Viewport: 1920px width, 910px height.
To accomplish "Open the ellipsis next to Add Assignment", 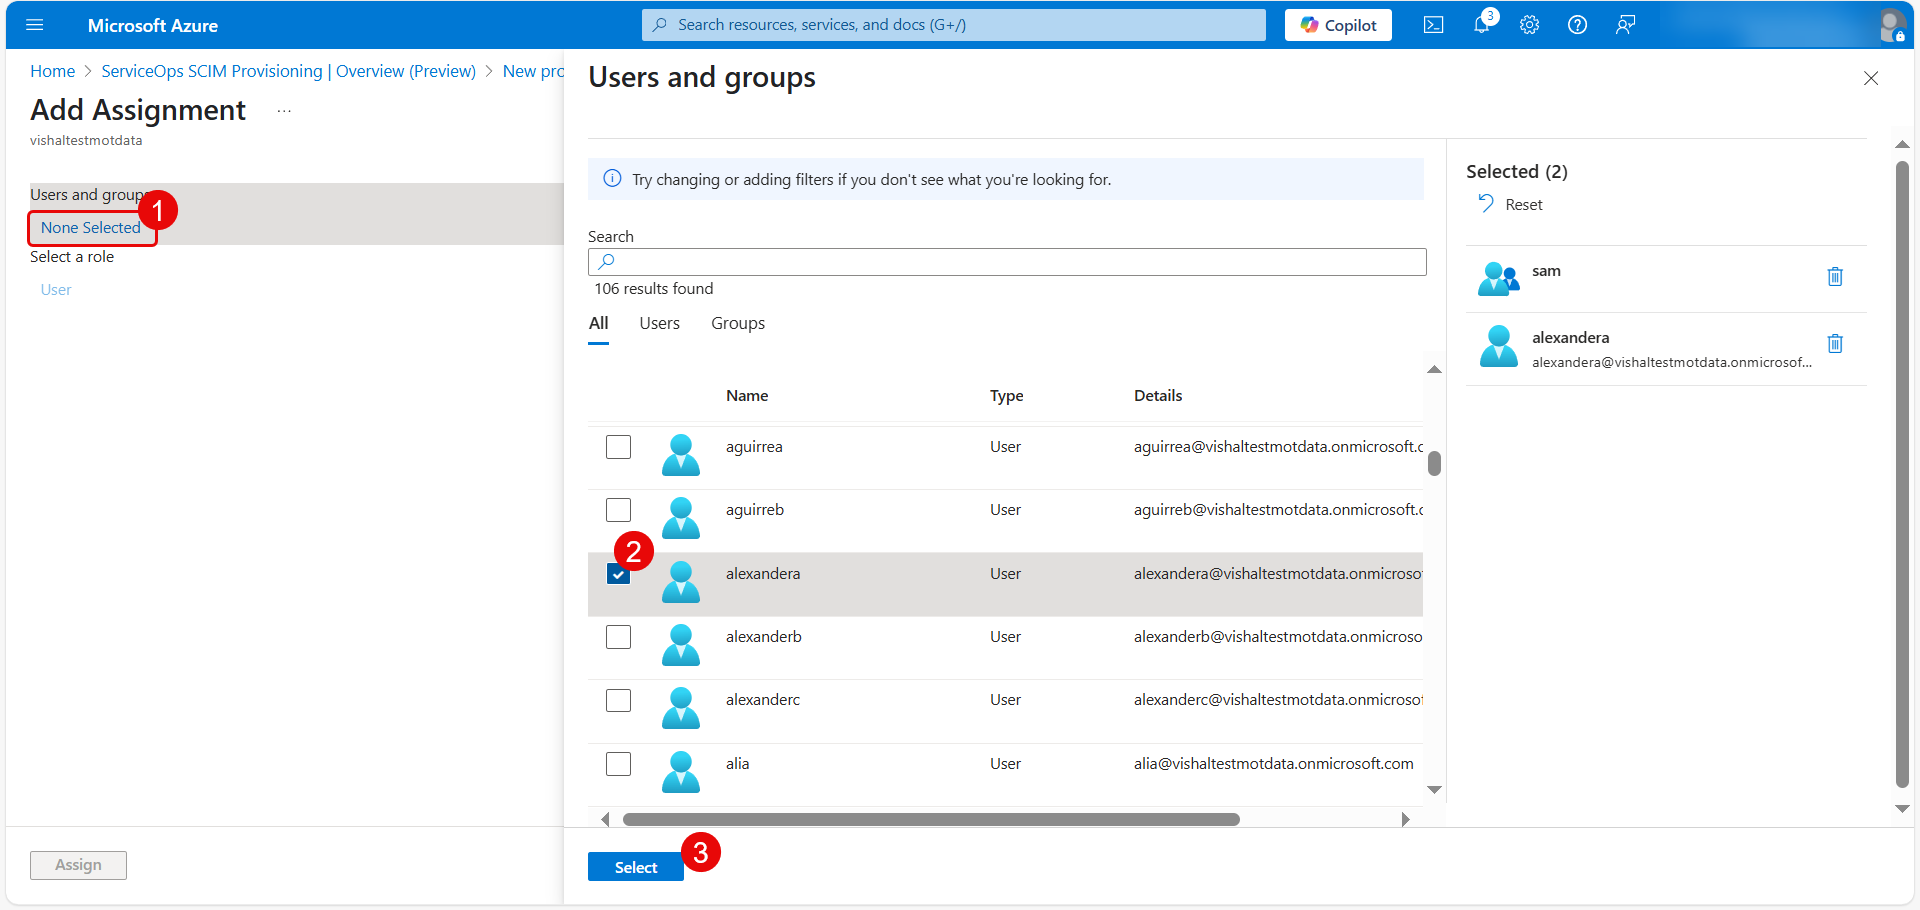I will pos(284,111).
